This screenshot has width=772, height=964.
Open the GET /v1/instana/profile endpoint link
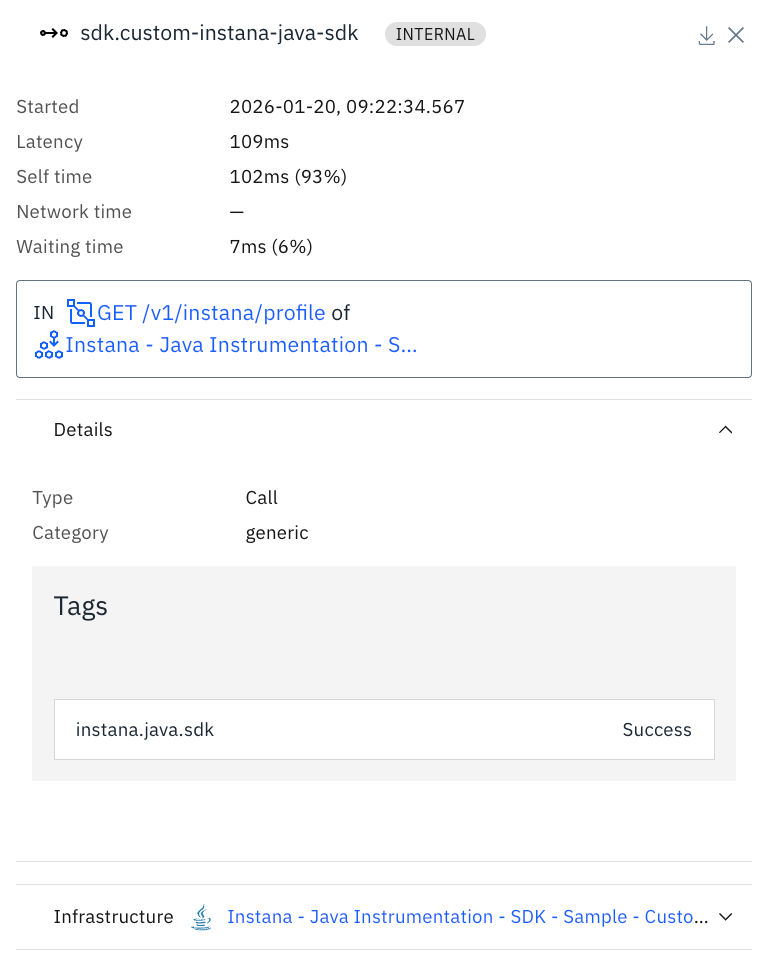click(x=211, y=313)
